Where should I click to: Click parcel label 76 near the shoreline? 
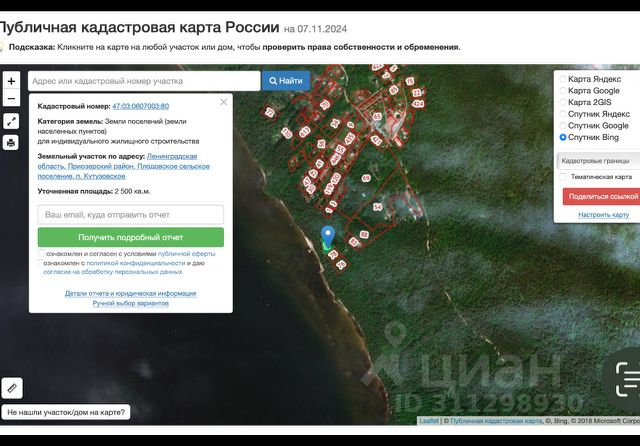click(x=341, y=264)
